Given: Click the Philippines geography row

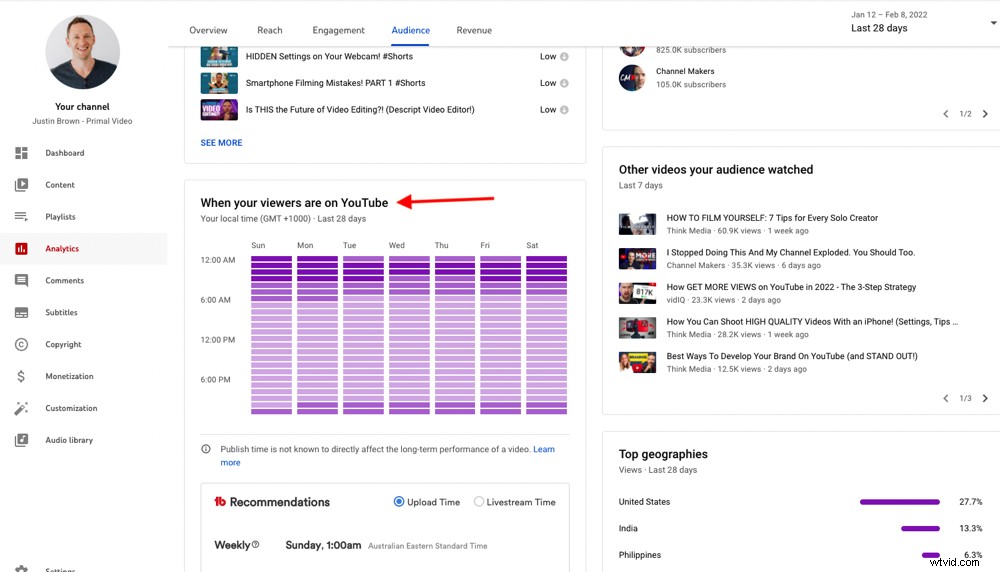Looking at the screenshot, I should click(x=800, y=555).
